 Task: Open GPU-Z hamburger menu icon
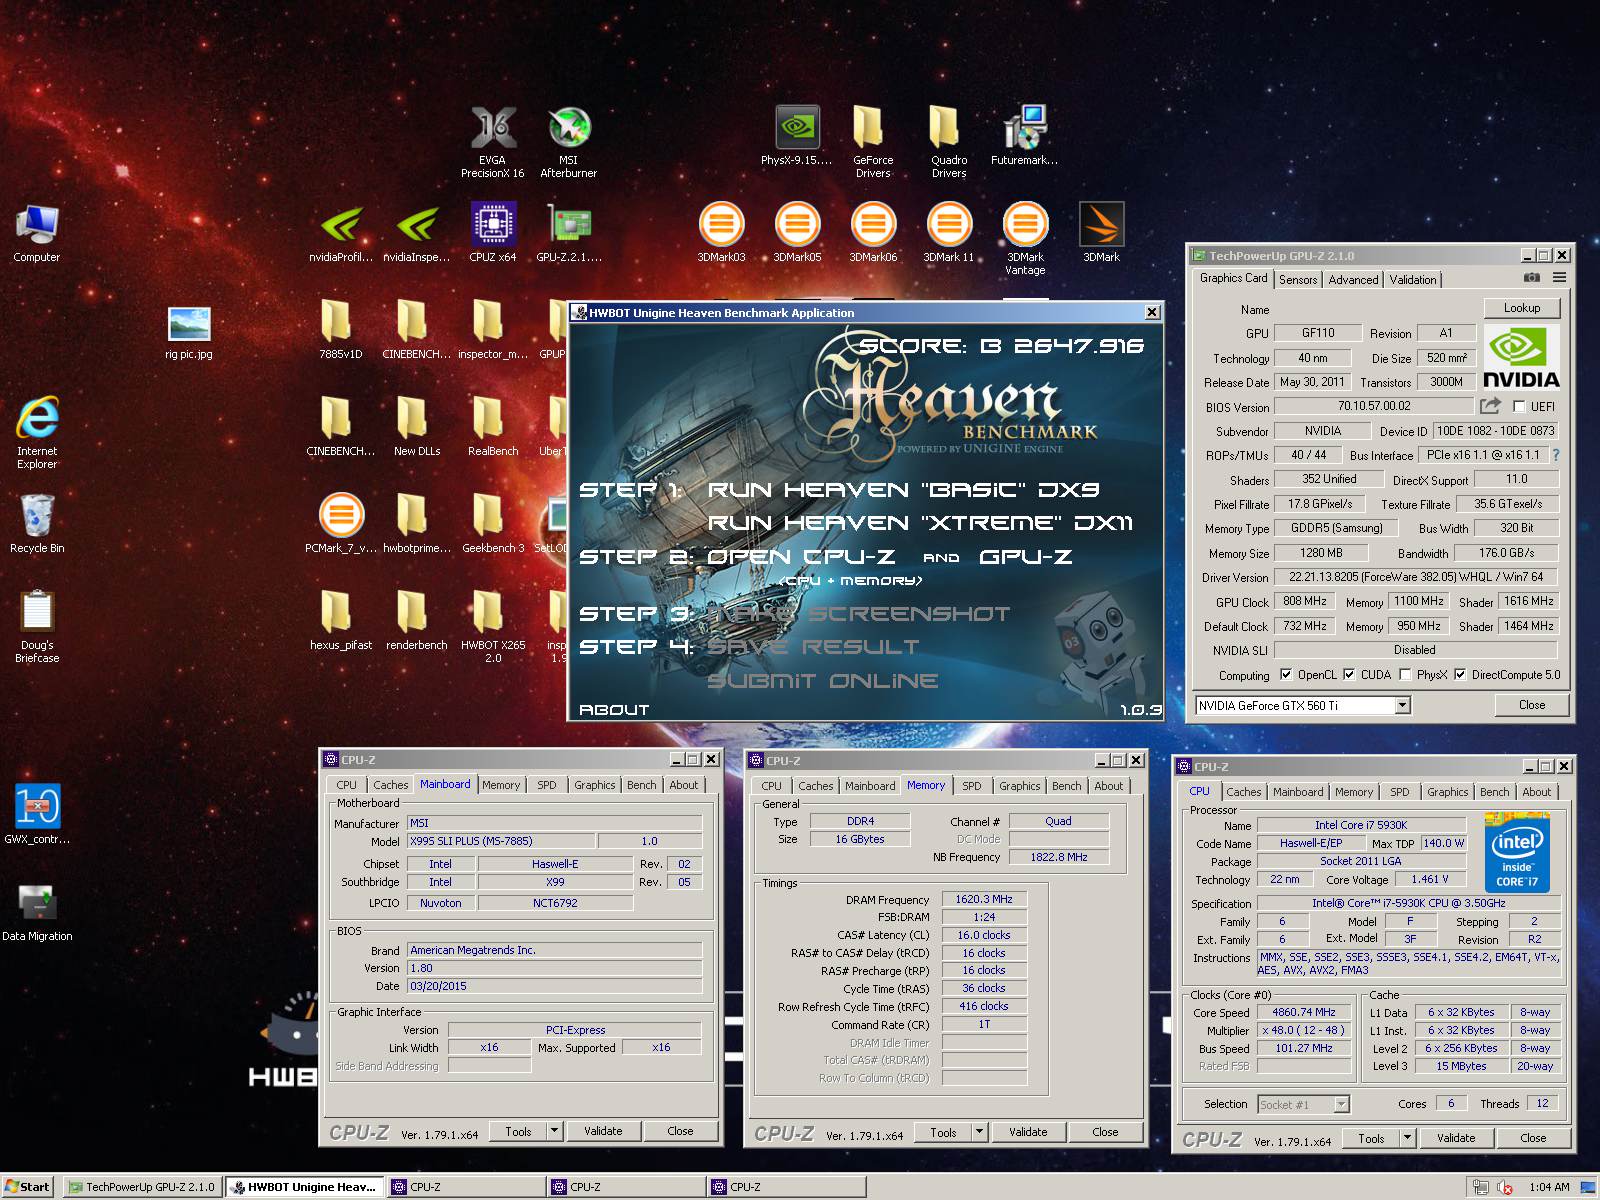[1559, 278]
